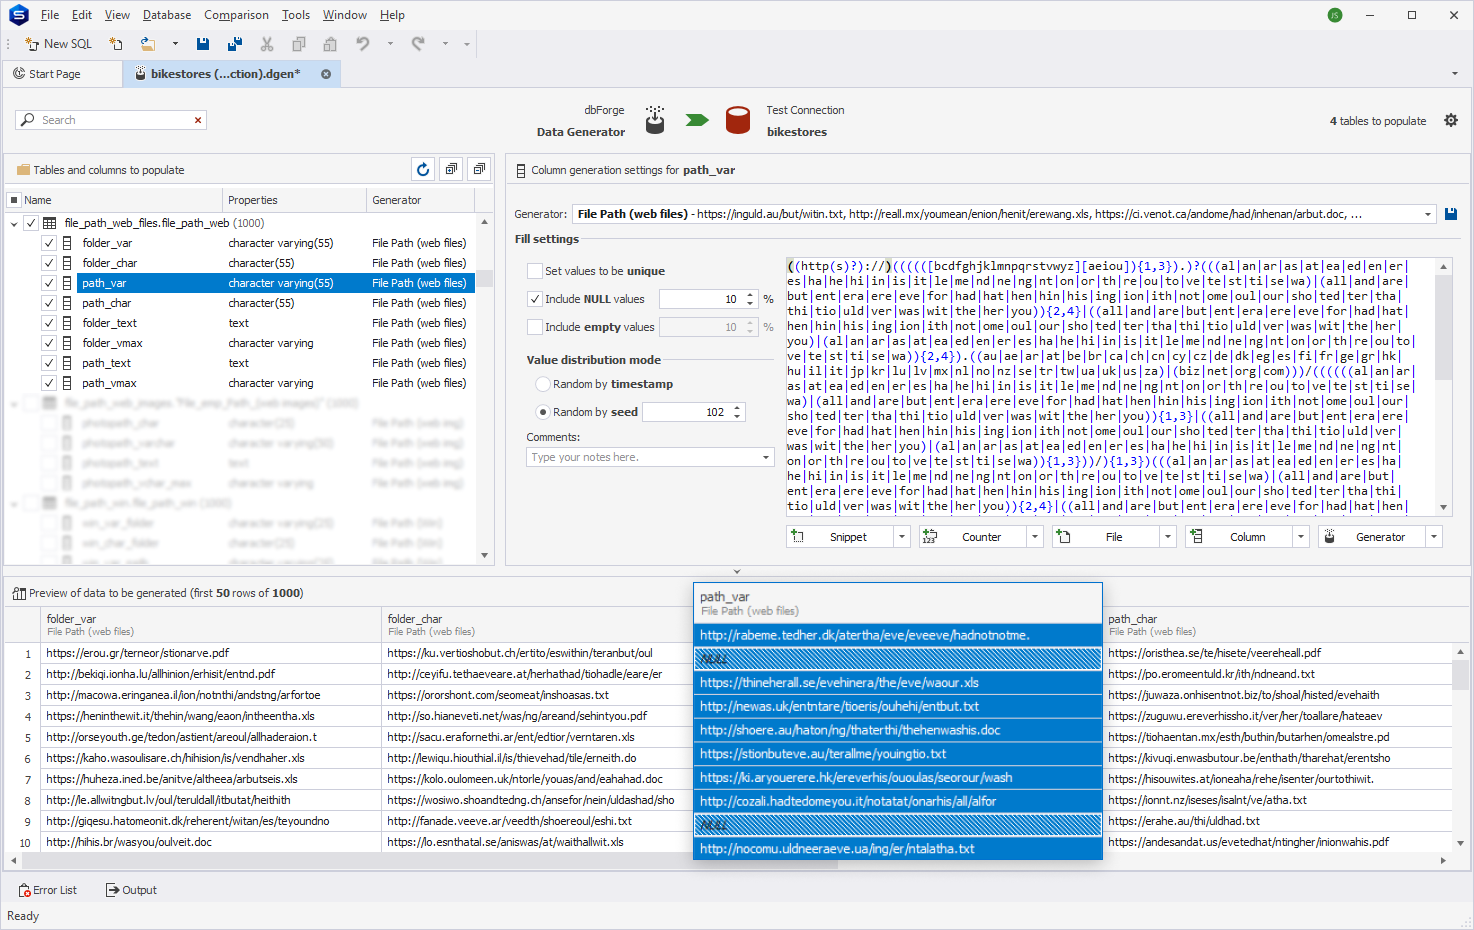This screenshot has height=930, width=1474.
Task: Save generator settings with the disk icon
Action: pyautogui.click(x=1451, y=214)
